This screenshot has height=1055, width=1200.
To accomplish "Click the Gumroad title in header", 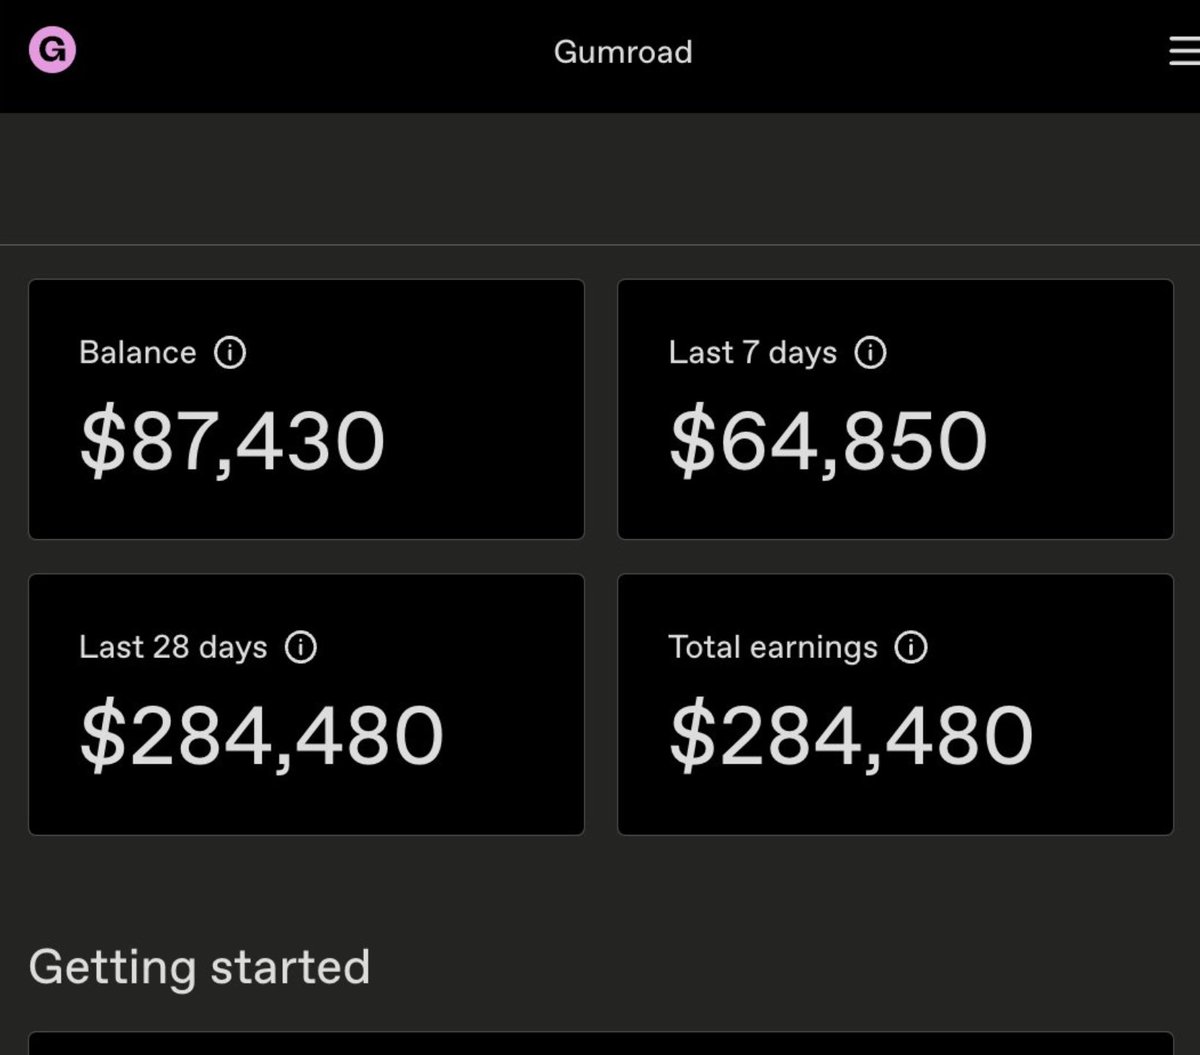I will point(623,52).
